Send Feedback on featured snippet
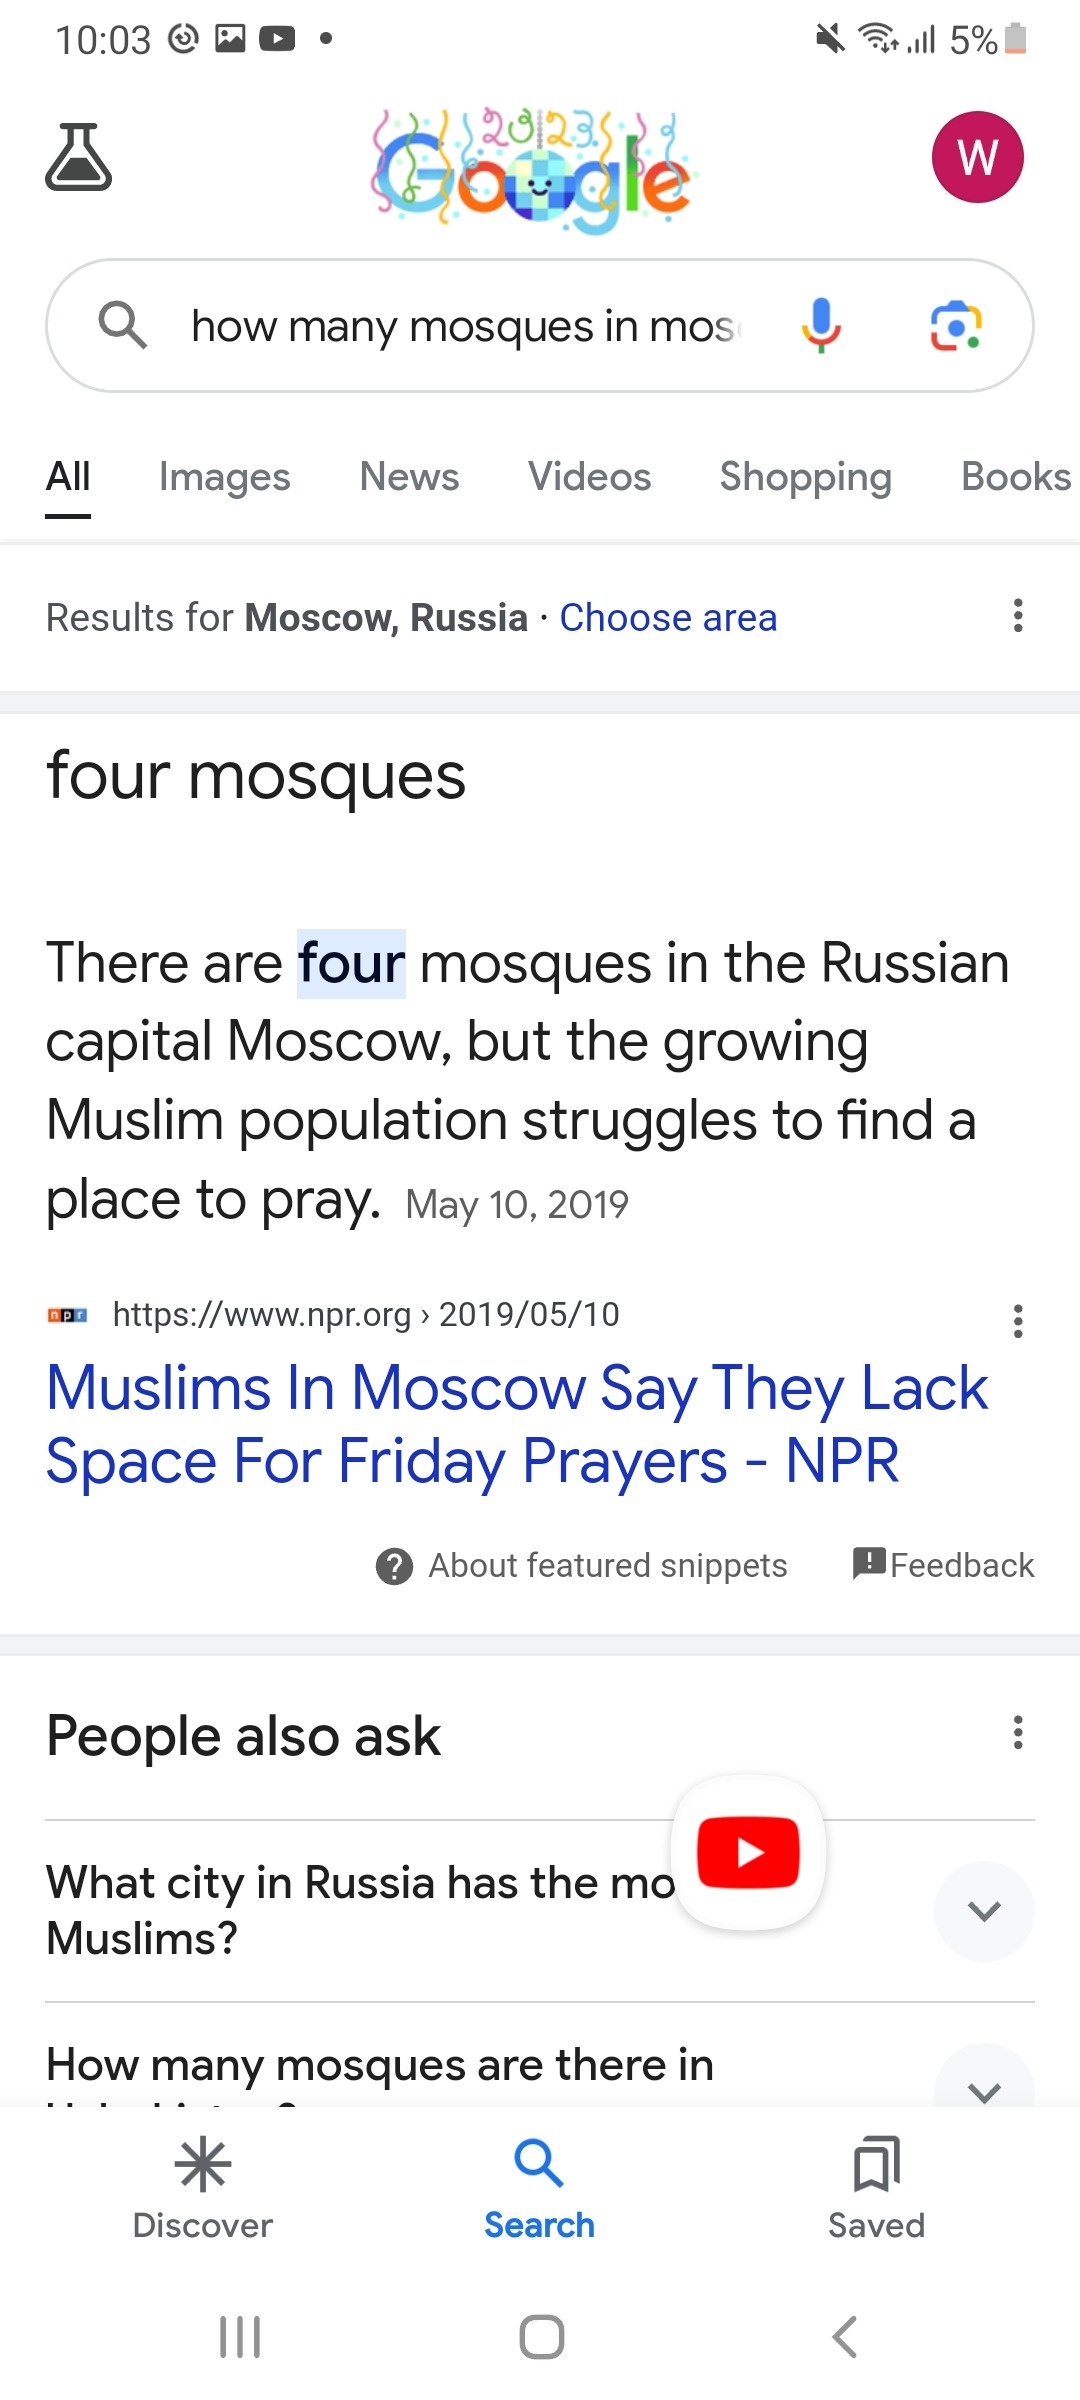 (x=944, y=1565)
